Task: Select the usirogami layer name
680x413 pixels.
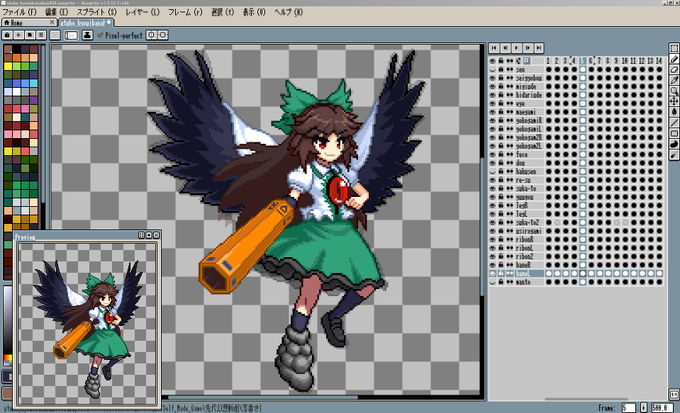Action: [x=529, y=231]
